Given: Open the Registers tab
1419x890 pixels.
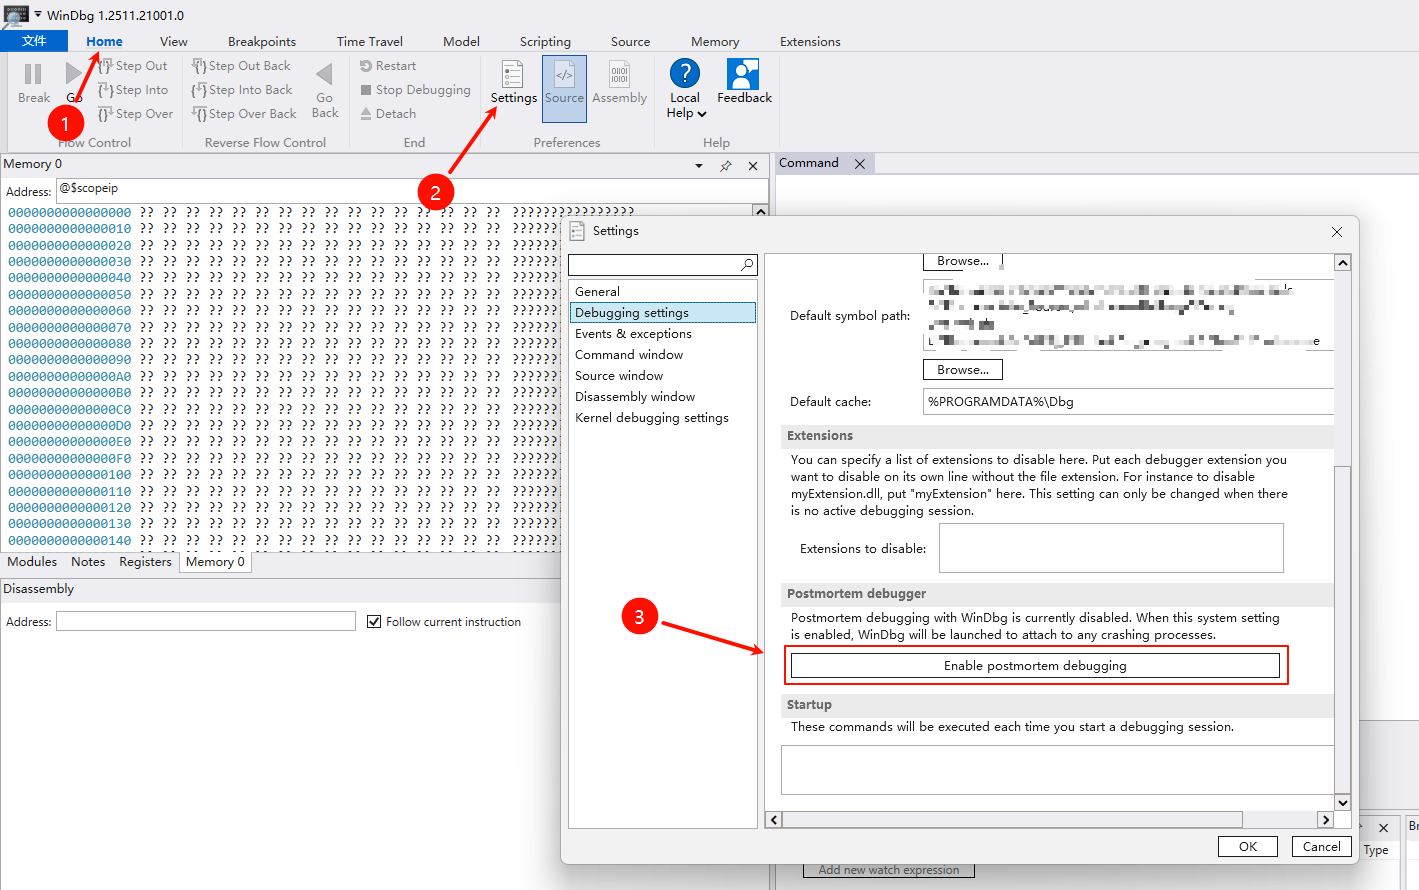Looking at the screenshot, I should click(145, 562).
